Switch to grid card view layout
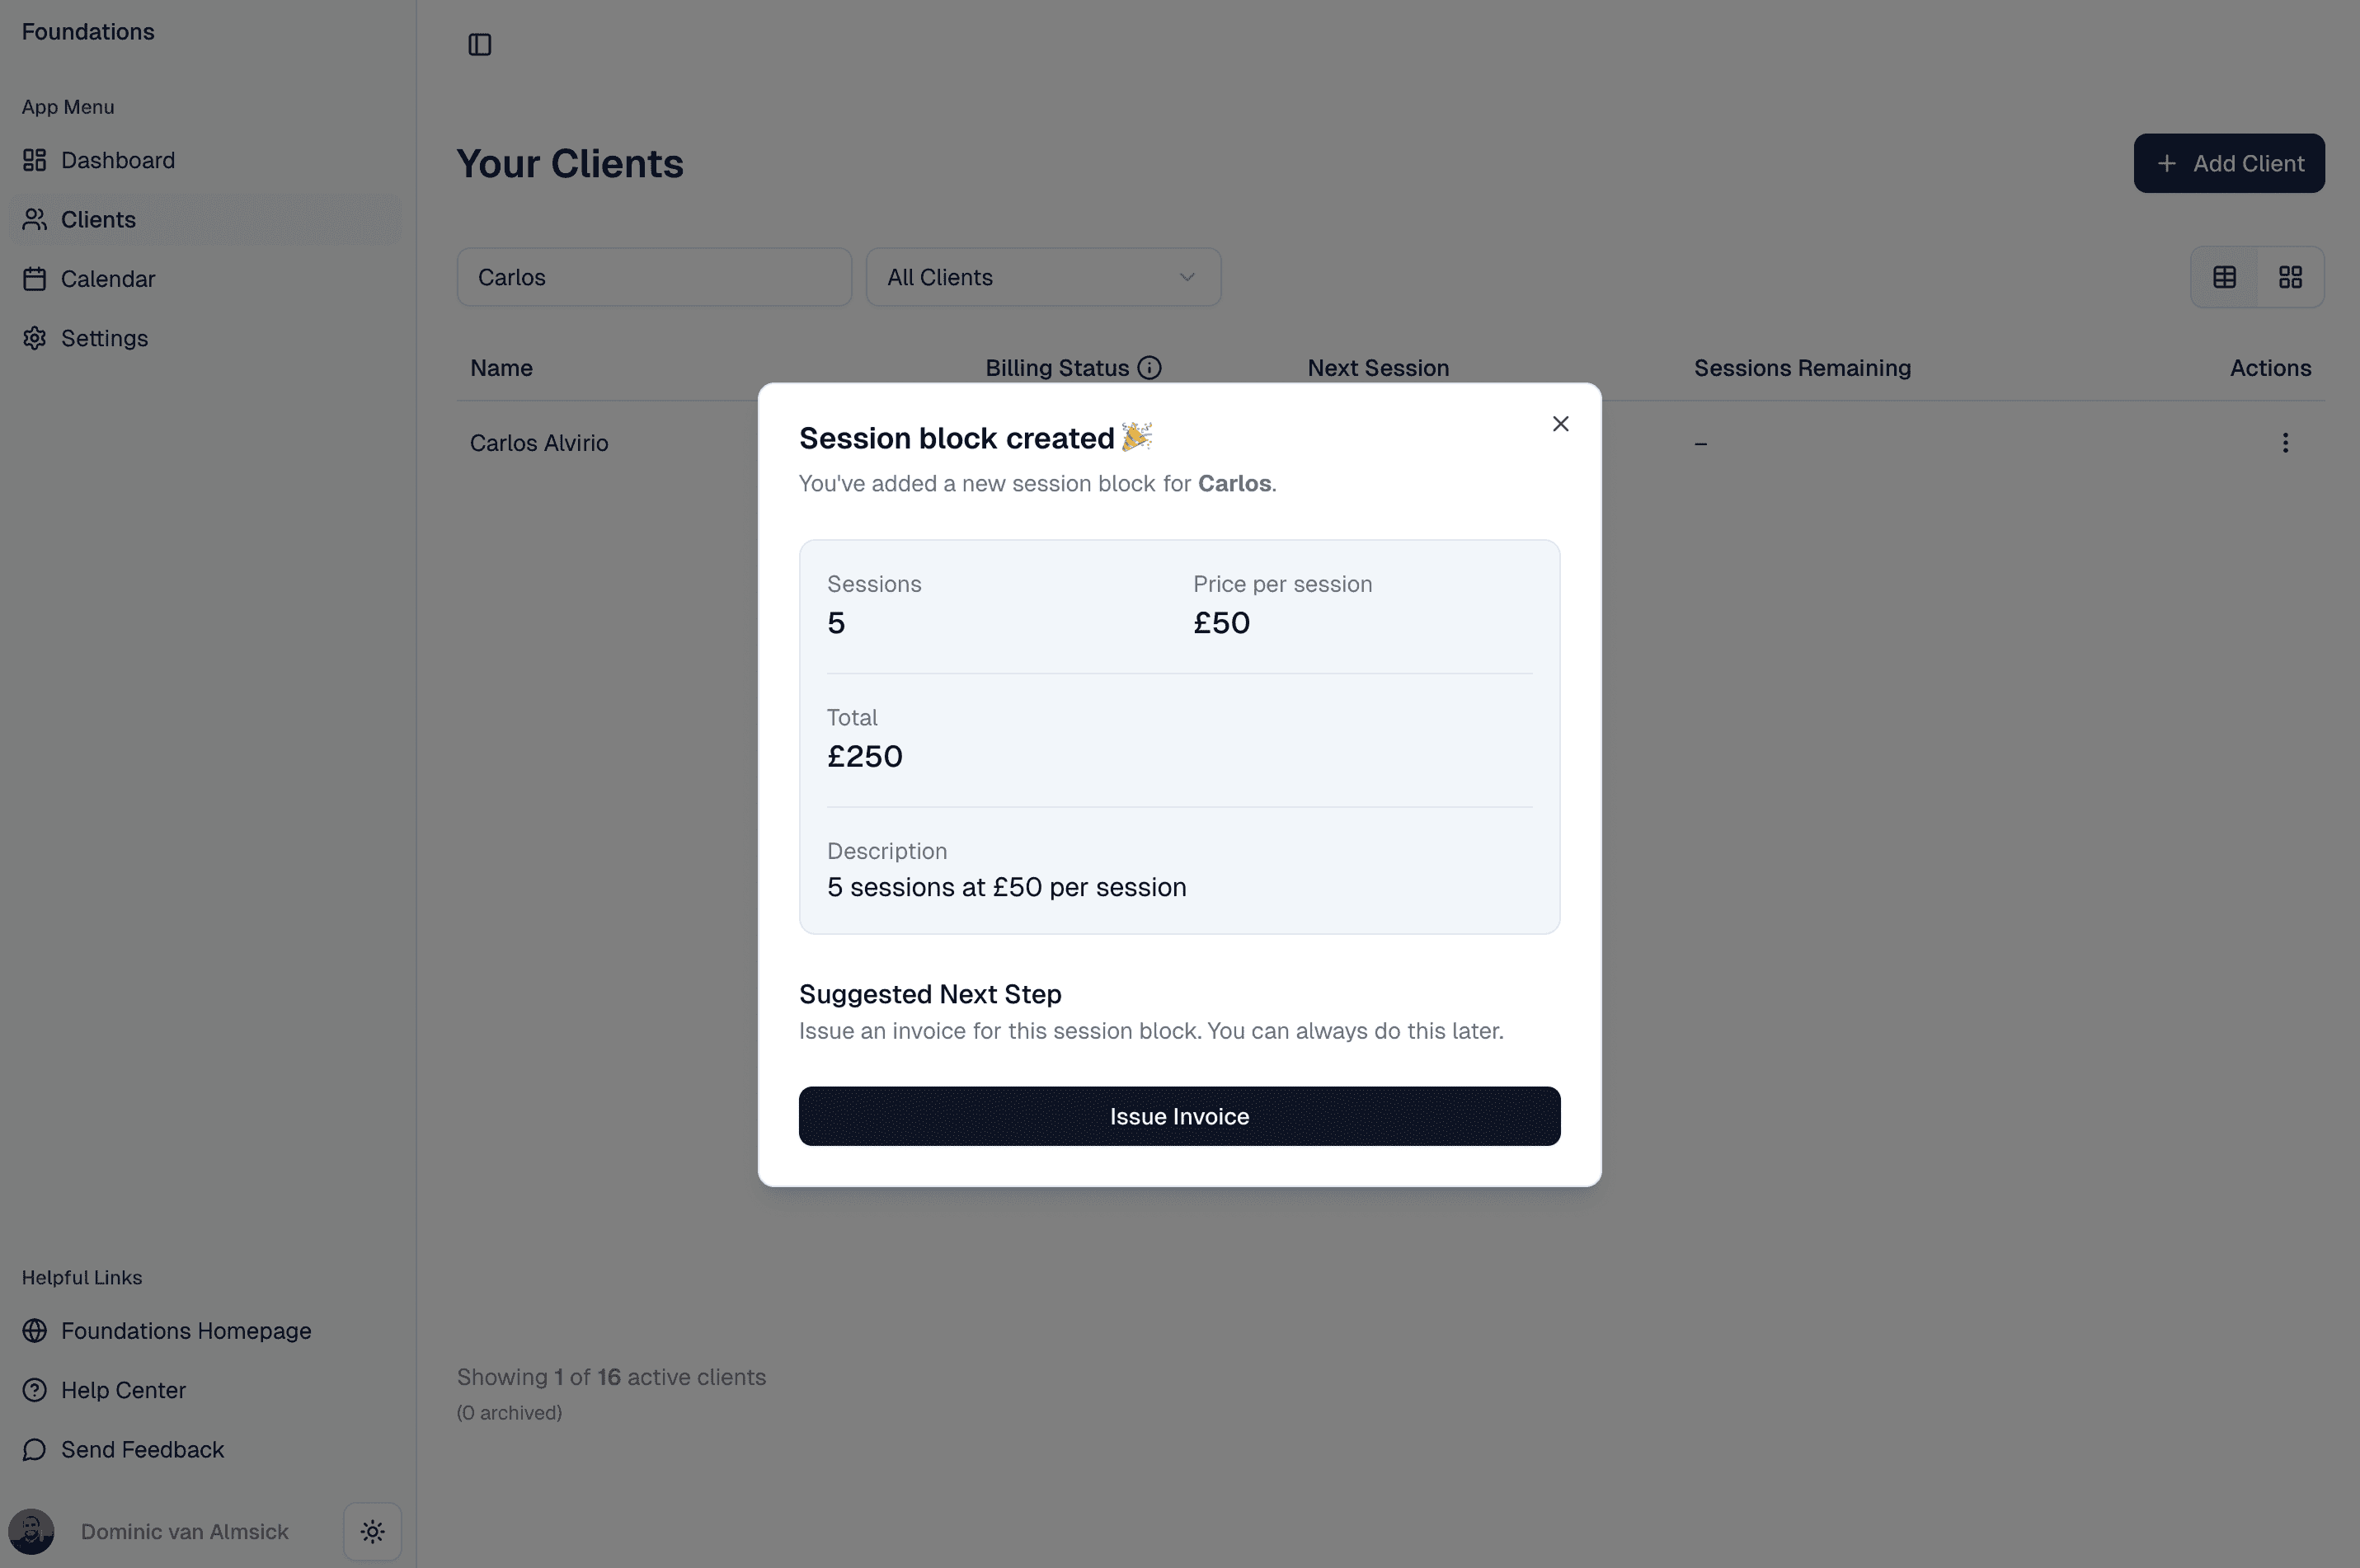2360x1568 pixels. click(2290, 277)
